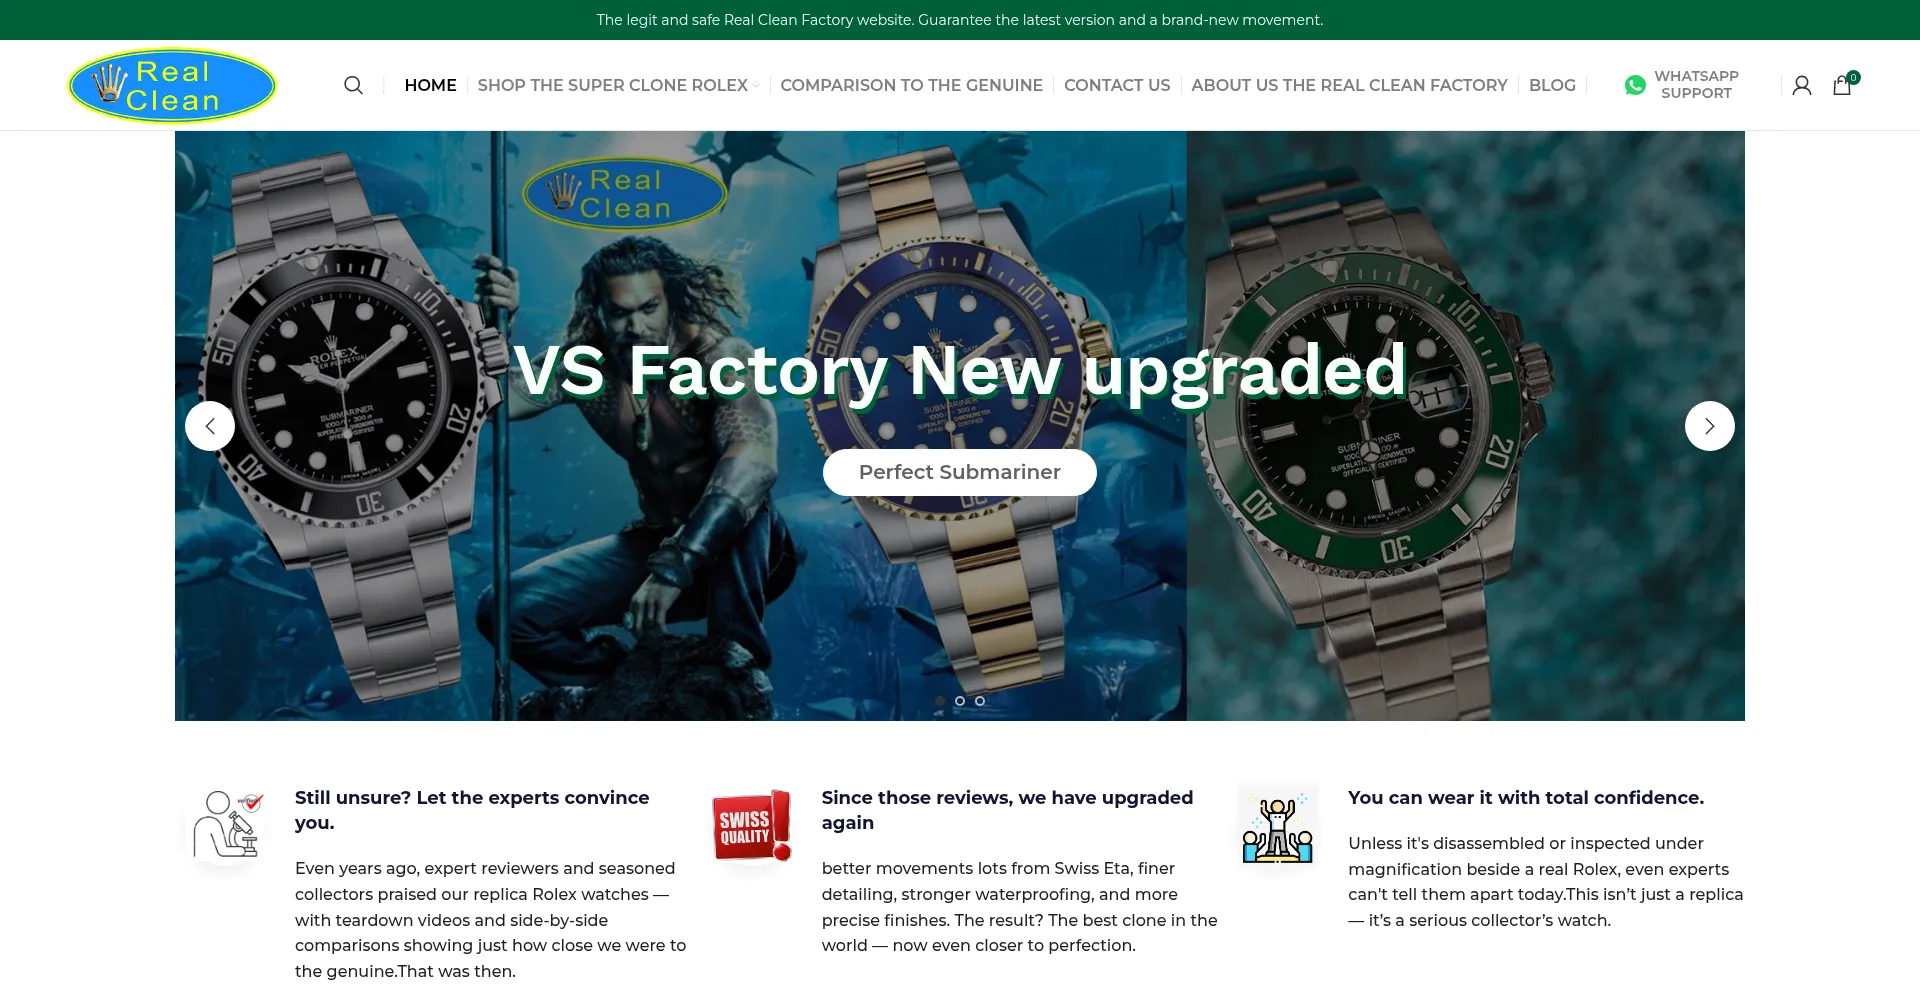This screenshot has width=1920, height=993.
Task: Select the third carousel dot
Action: 980,701
